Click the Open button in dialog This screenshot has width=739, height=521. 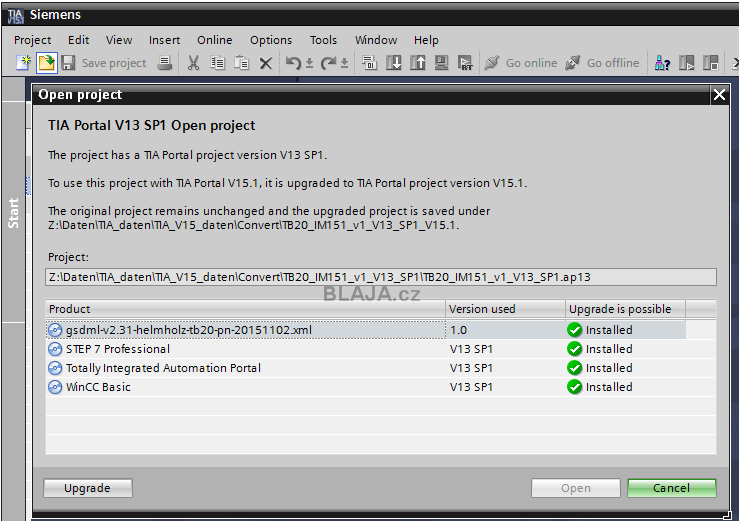point(576,488)
